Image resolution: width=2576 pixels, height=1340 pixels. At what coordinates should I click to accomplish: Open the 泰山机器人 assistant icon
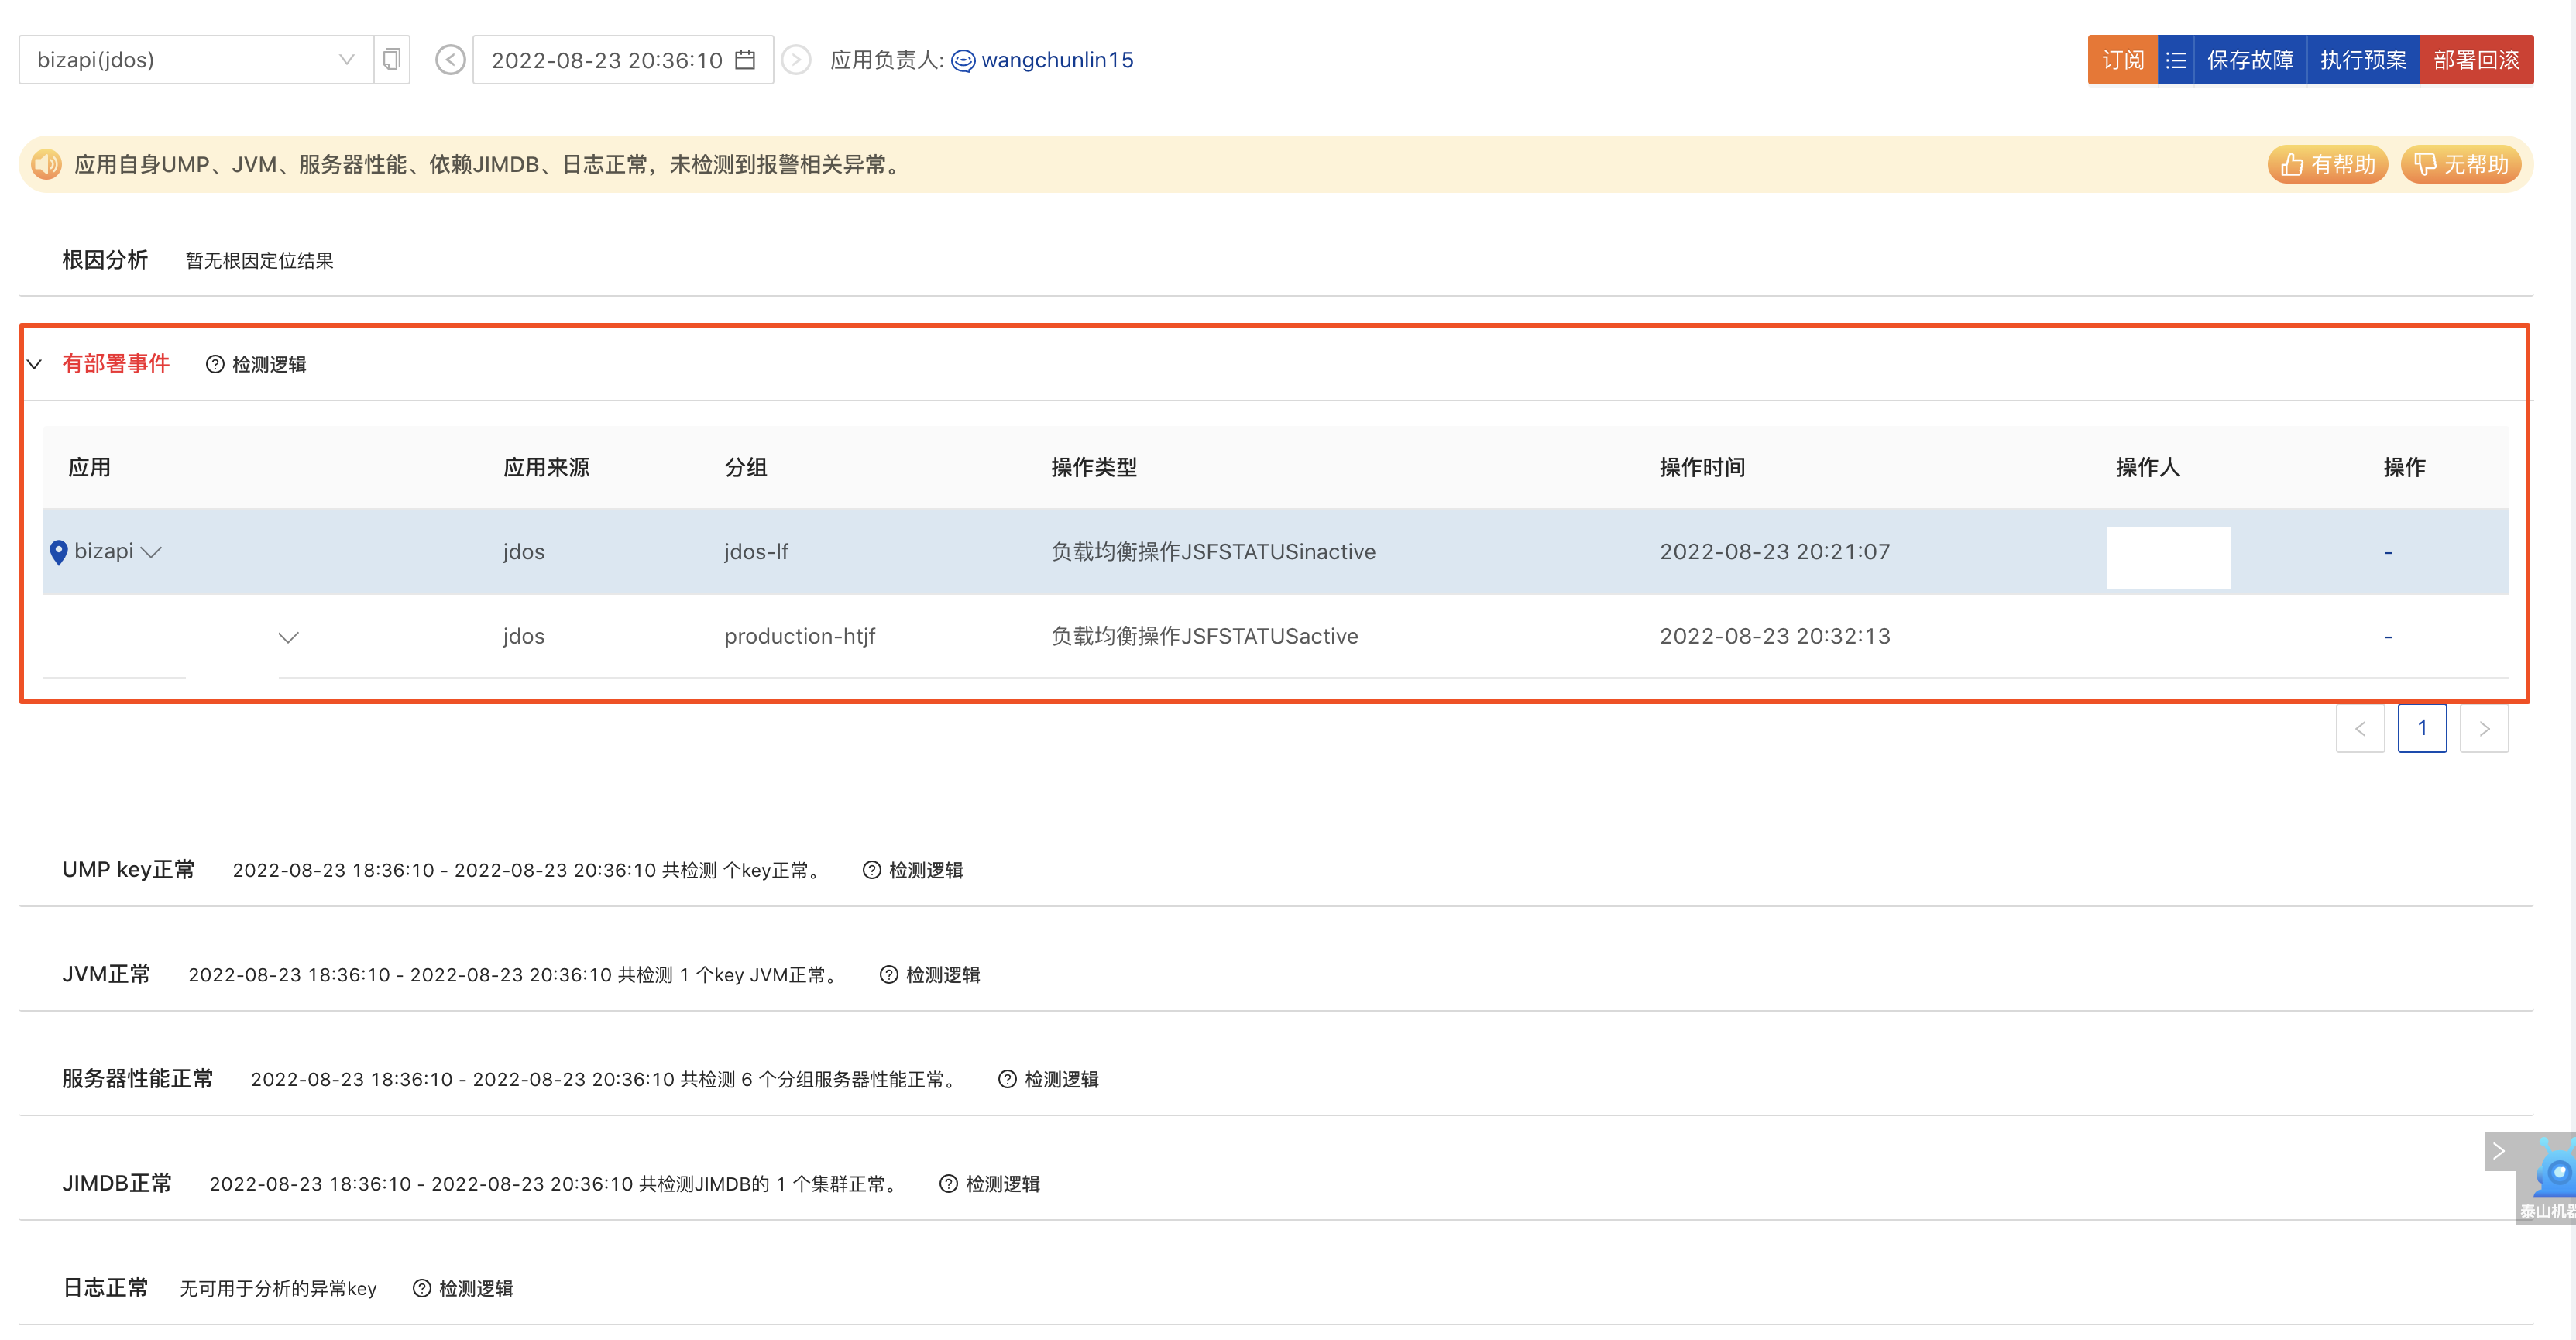pyautogui.click(x=2549, y=1179)
